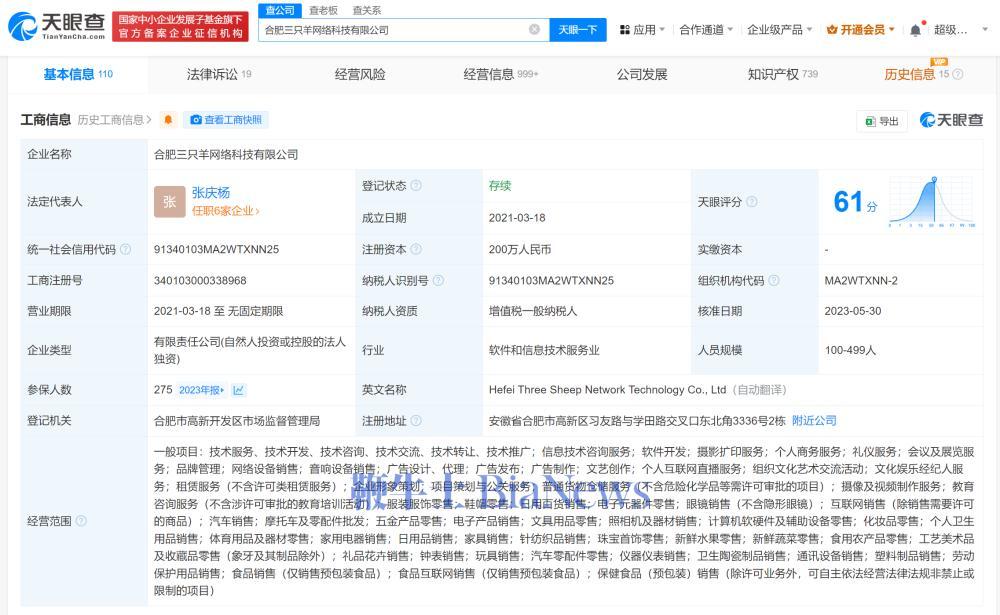Click the green Excel export (导出) icon
1000x615 pixels.
(869, 119)
